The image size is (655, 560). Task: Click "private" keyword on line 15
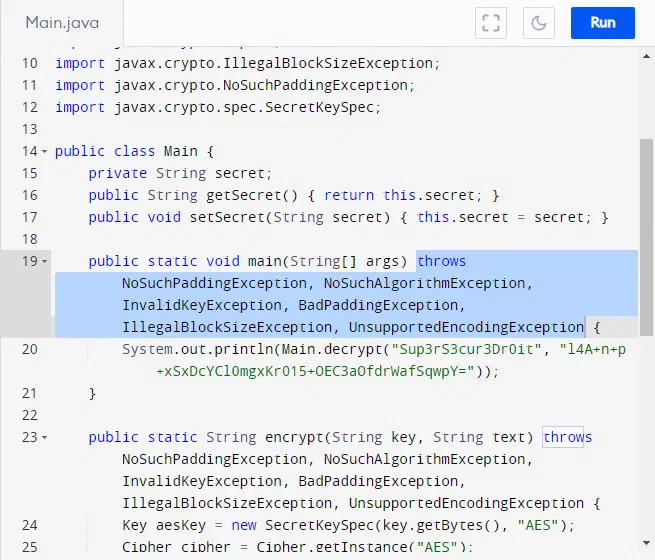point(118,173)
